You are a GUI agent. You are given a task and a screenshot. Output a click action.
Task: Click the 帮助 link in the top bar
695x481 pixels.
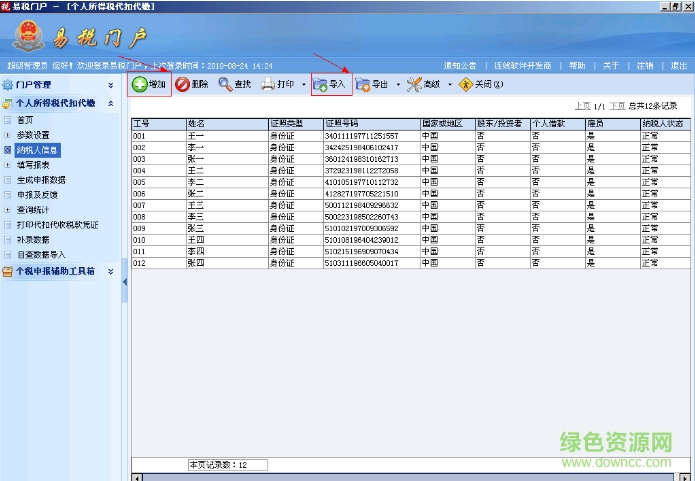tap(577, 66)
